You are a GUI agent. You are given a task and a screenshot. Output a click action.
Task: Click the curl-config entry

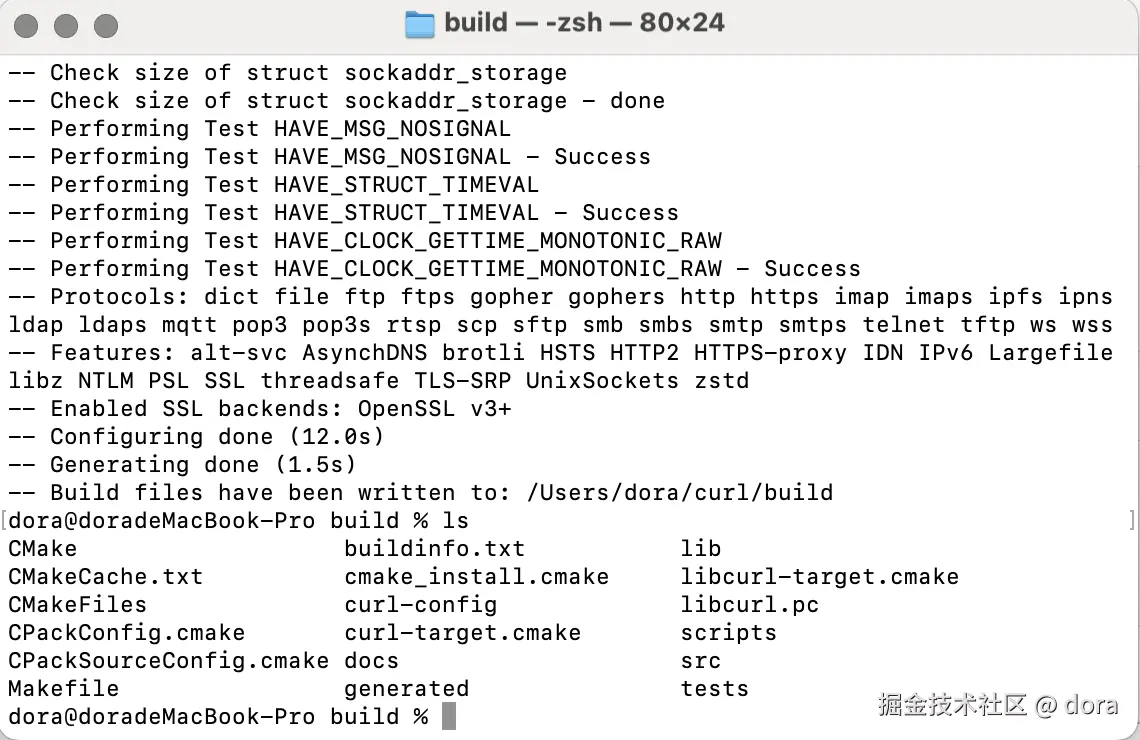[x=420, y=605]
